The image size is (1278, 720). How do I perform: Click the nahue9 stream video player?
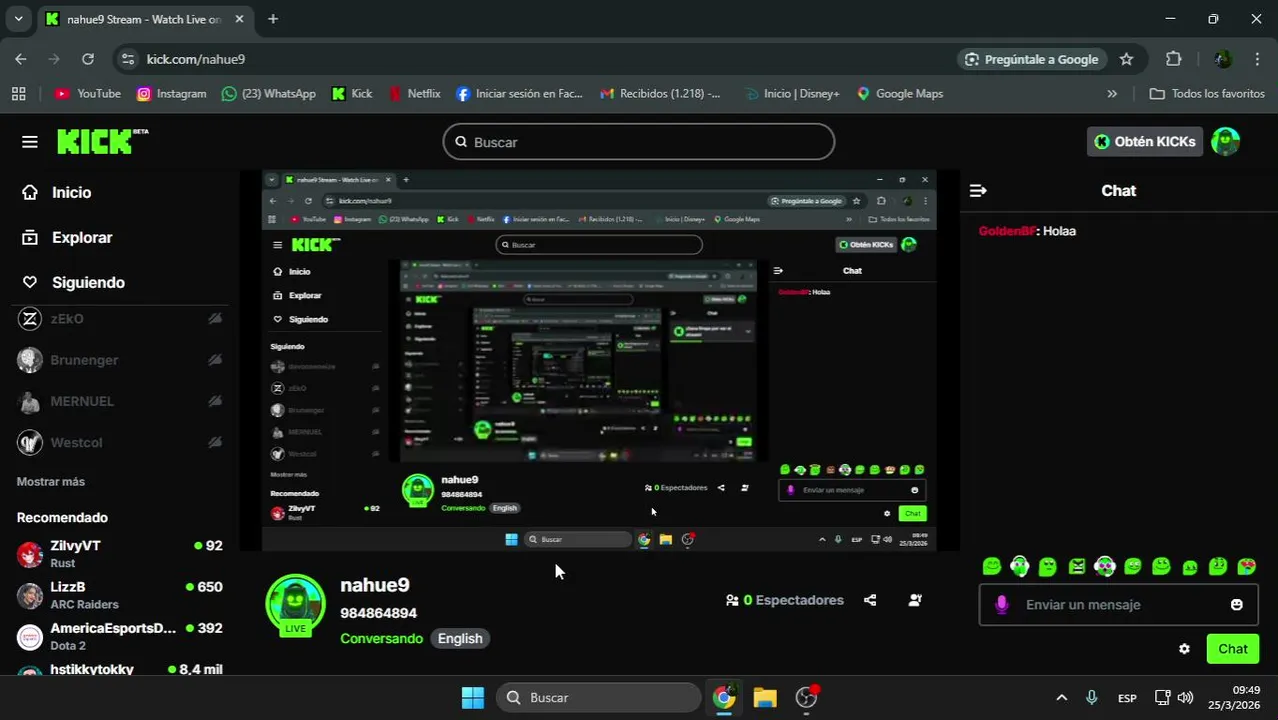(x=598, y=360)
